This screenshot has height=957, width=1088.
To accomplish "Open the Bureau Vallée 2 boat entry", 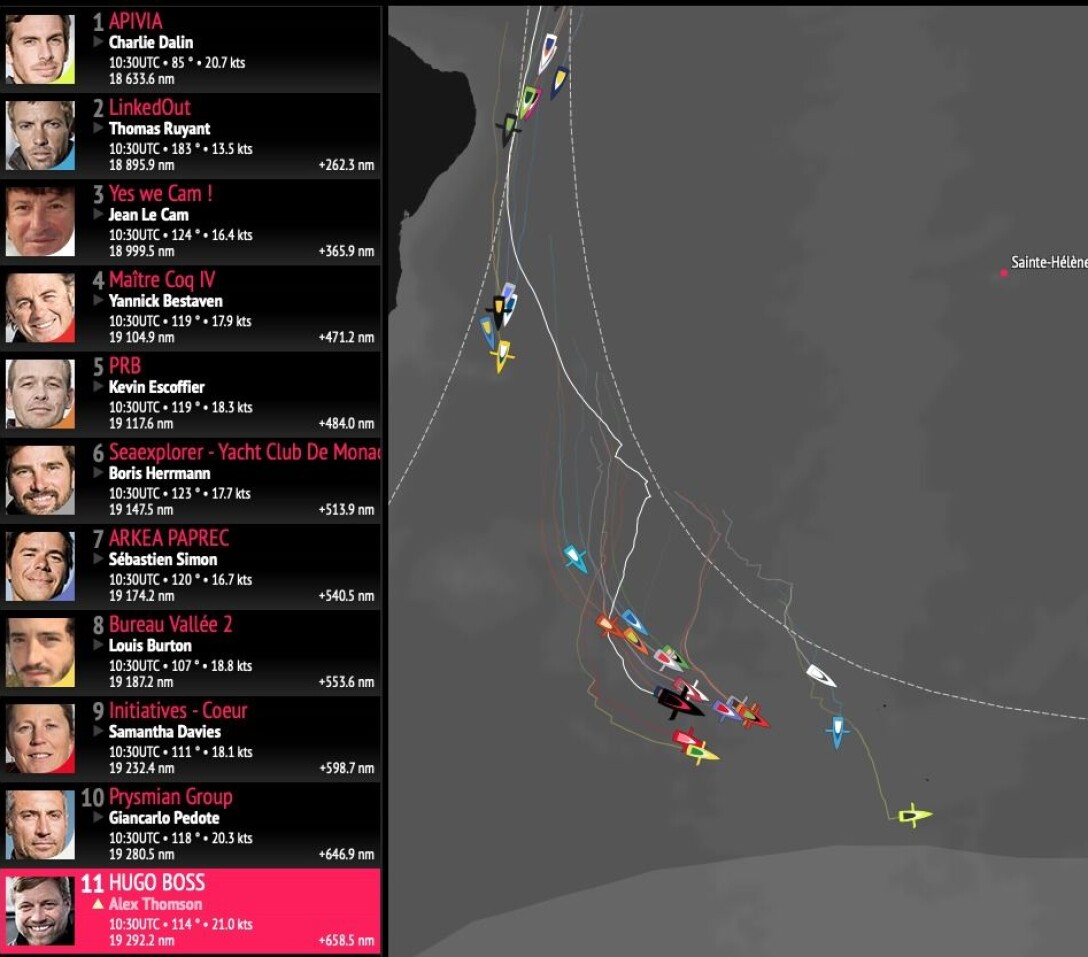I will point(171,624).
